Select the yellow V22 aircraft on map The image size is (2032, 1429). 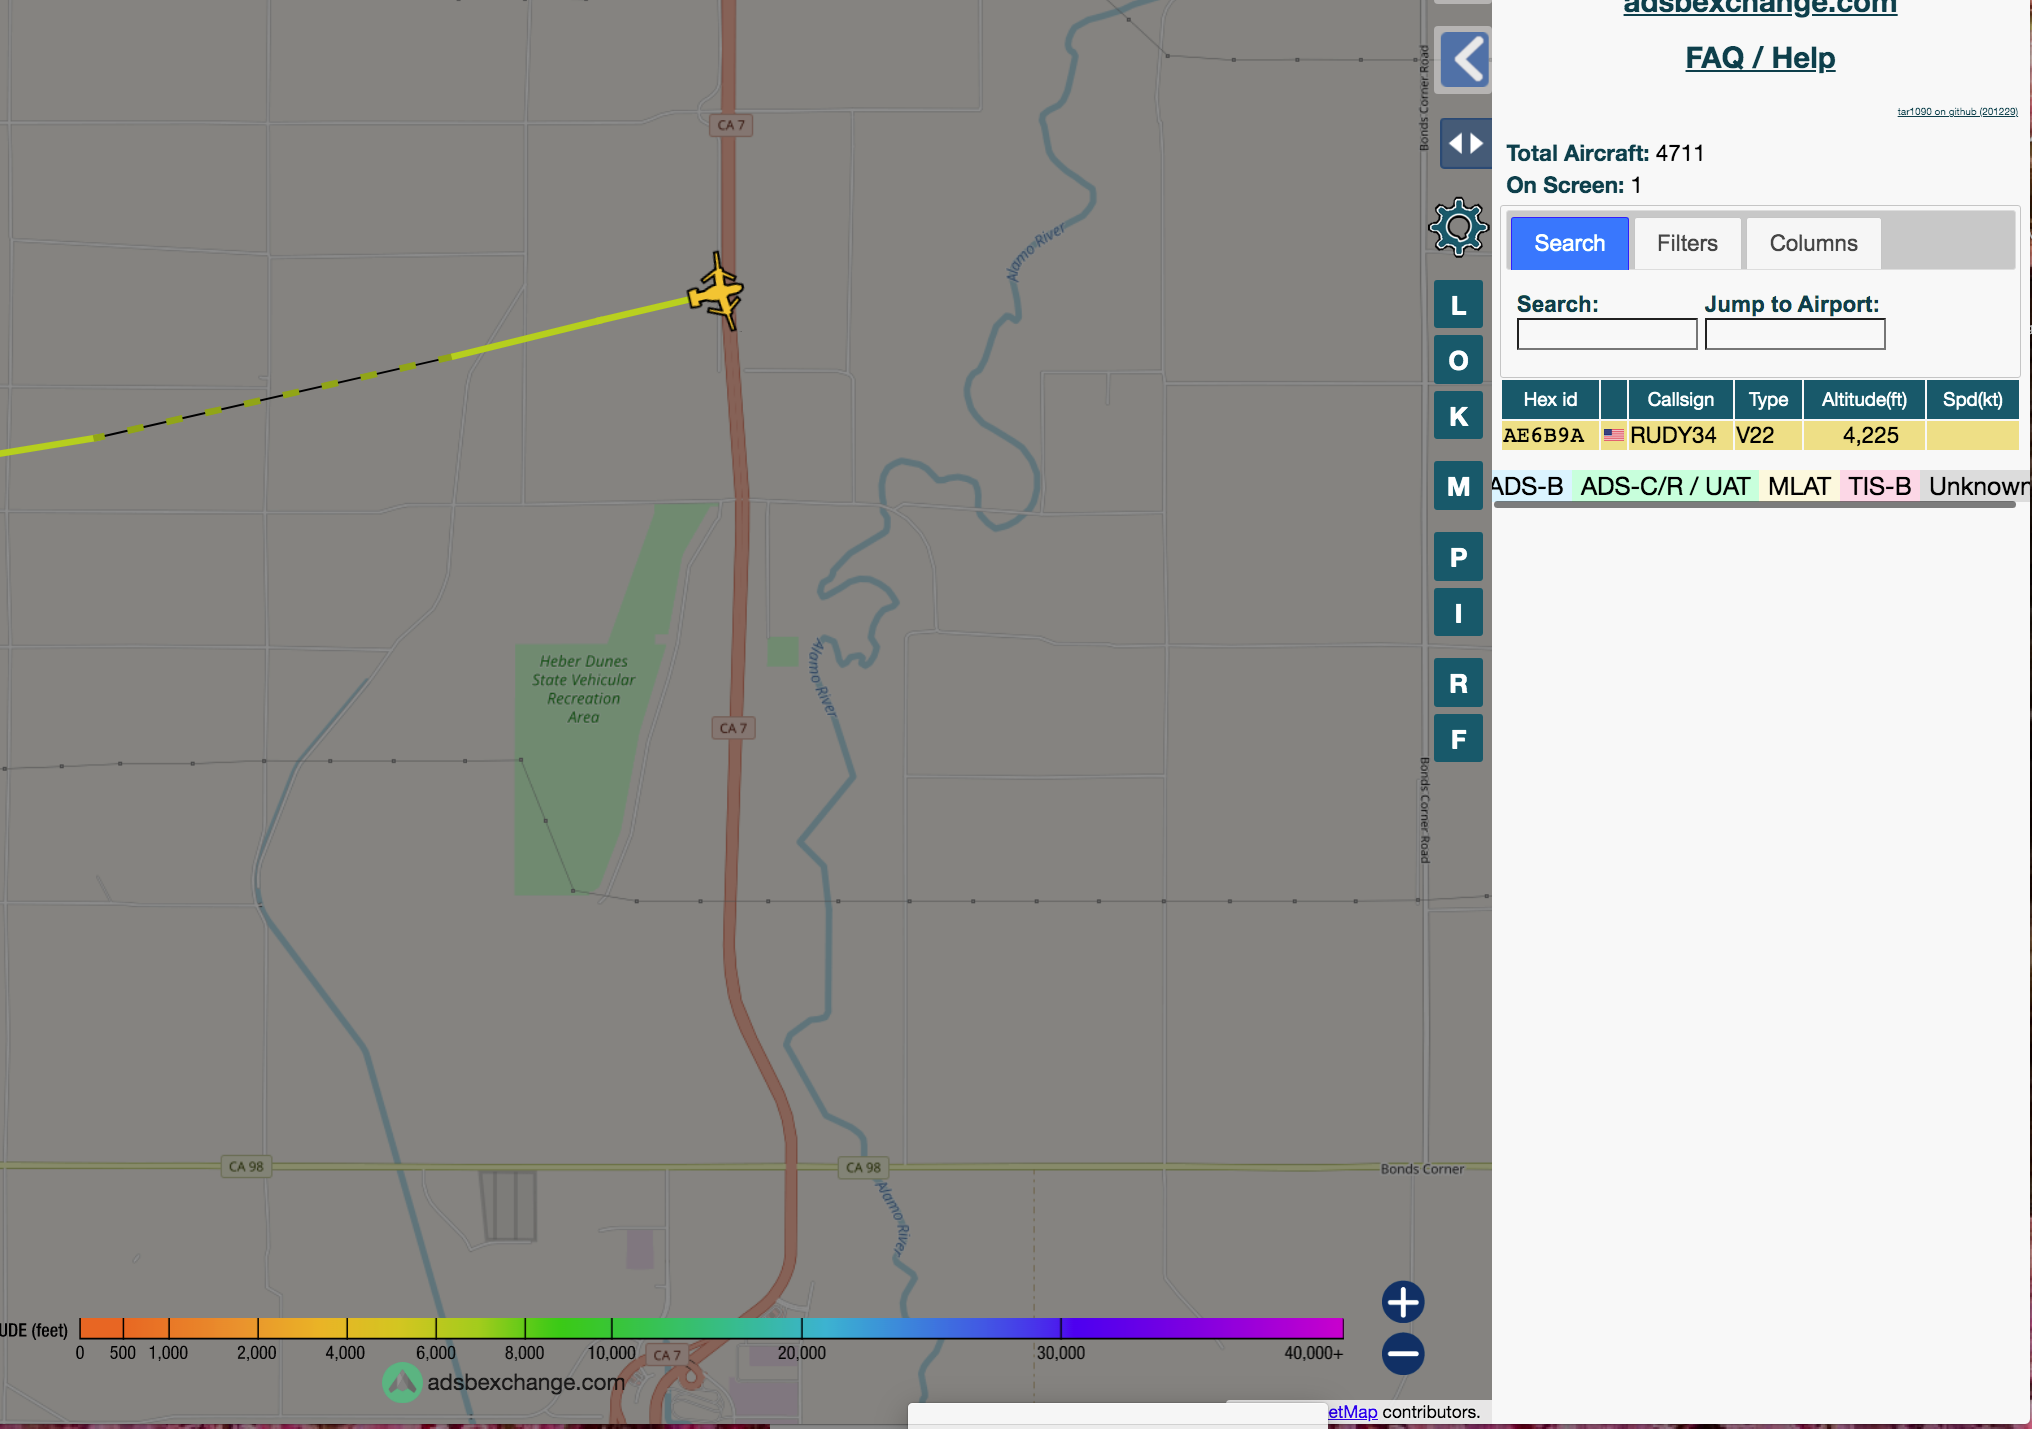click(717, 292)
